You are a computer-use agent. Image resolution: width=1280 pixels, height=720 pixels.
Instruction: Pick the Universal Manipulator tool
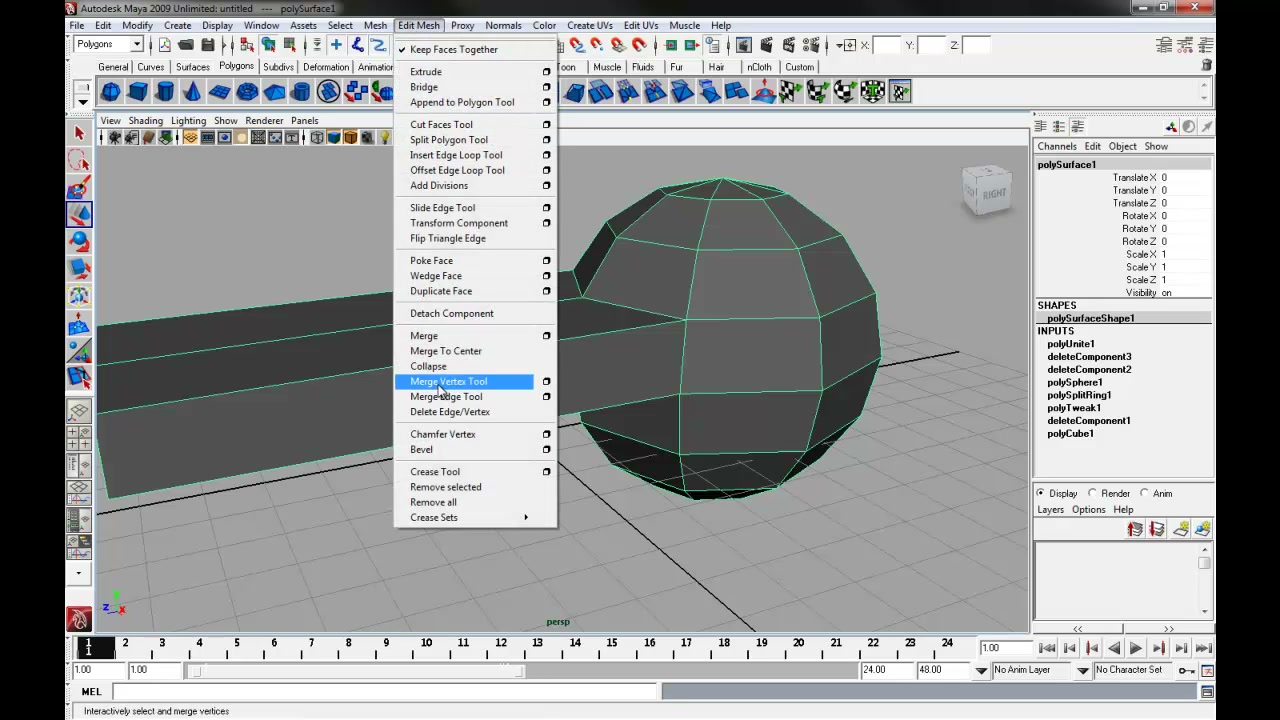[79, 295]
